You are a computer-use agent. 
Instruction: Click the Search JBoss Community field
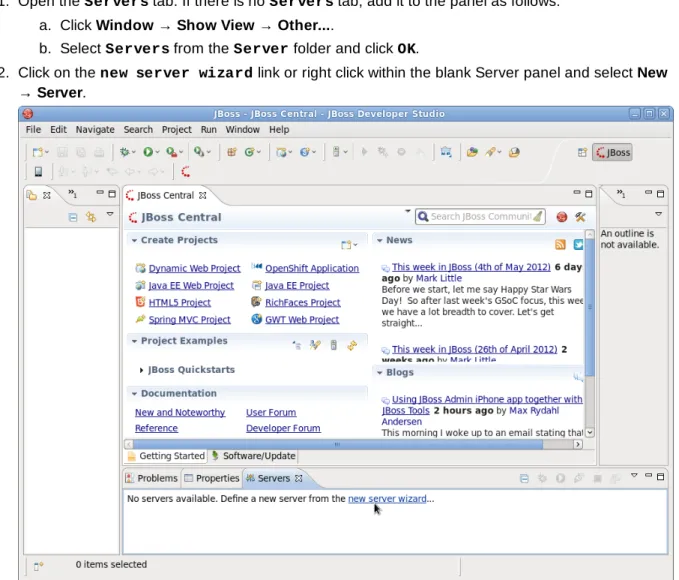click(480, 217)
